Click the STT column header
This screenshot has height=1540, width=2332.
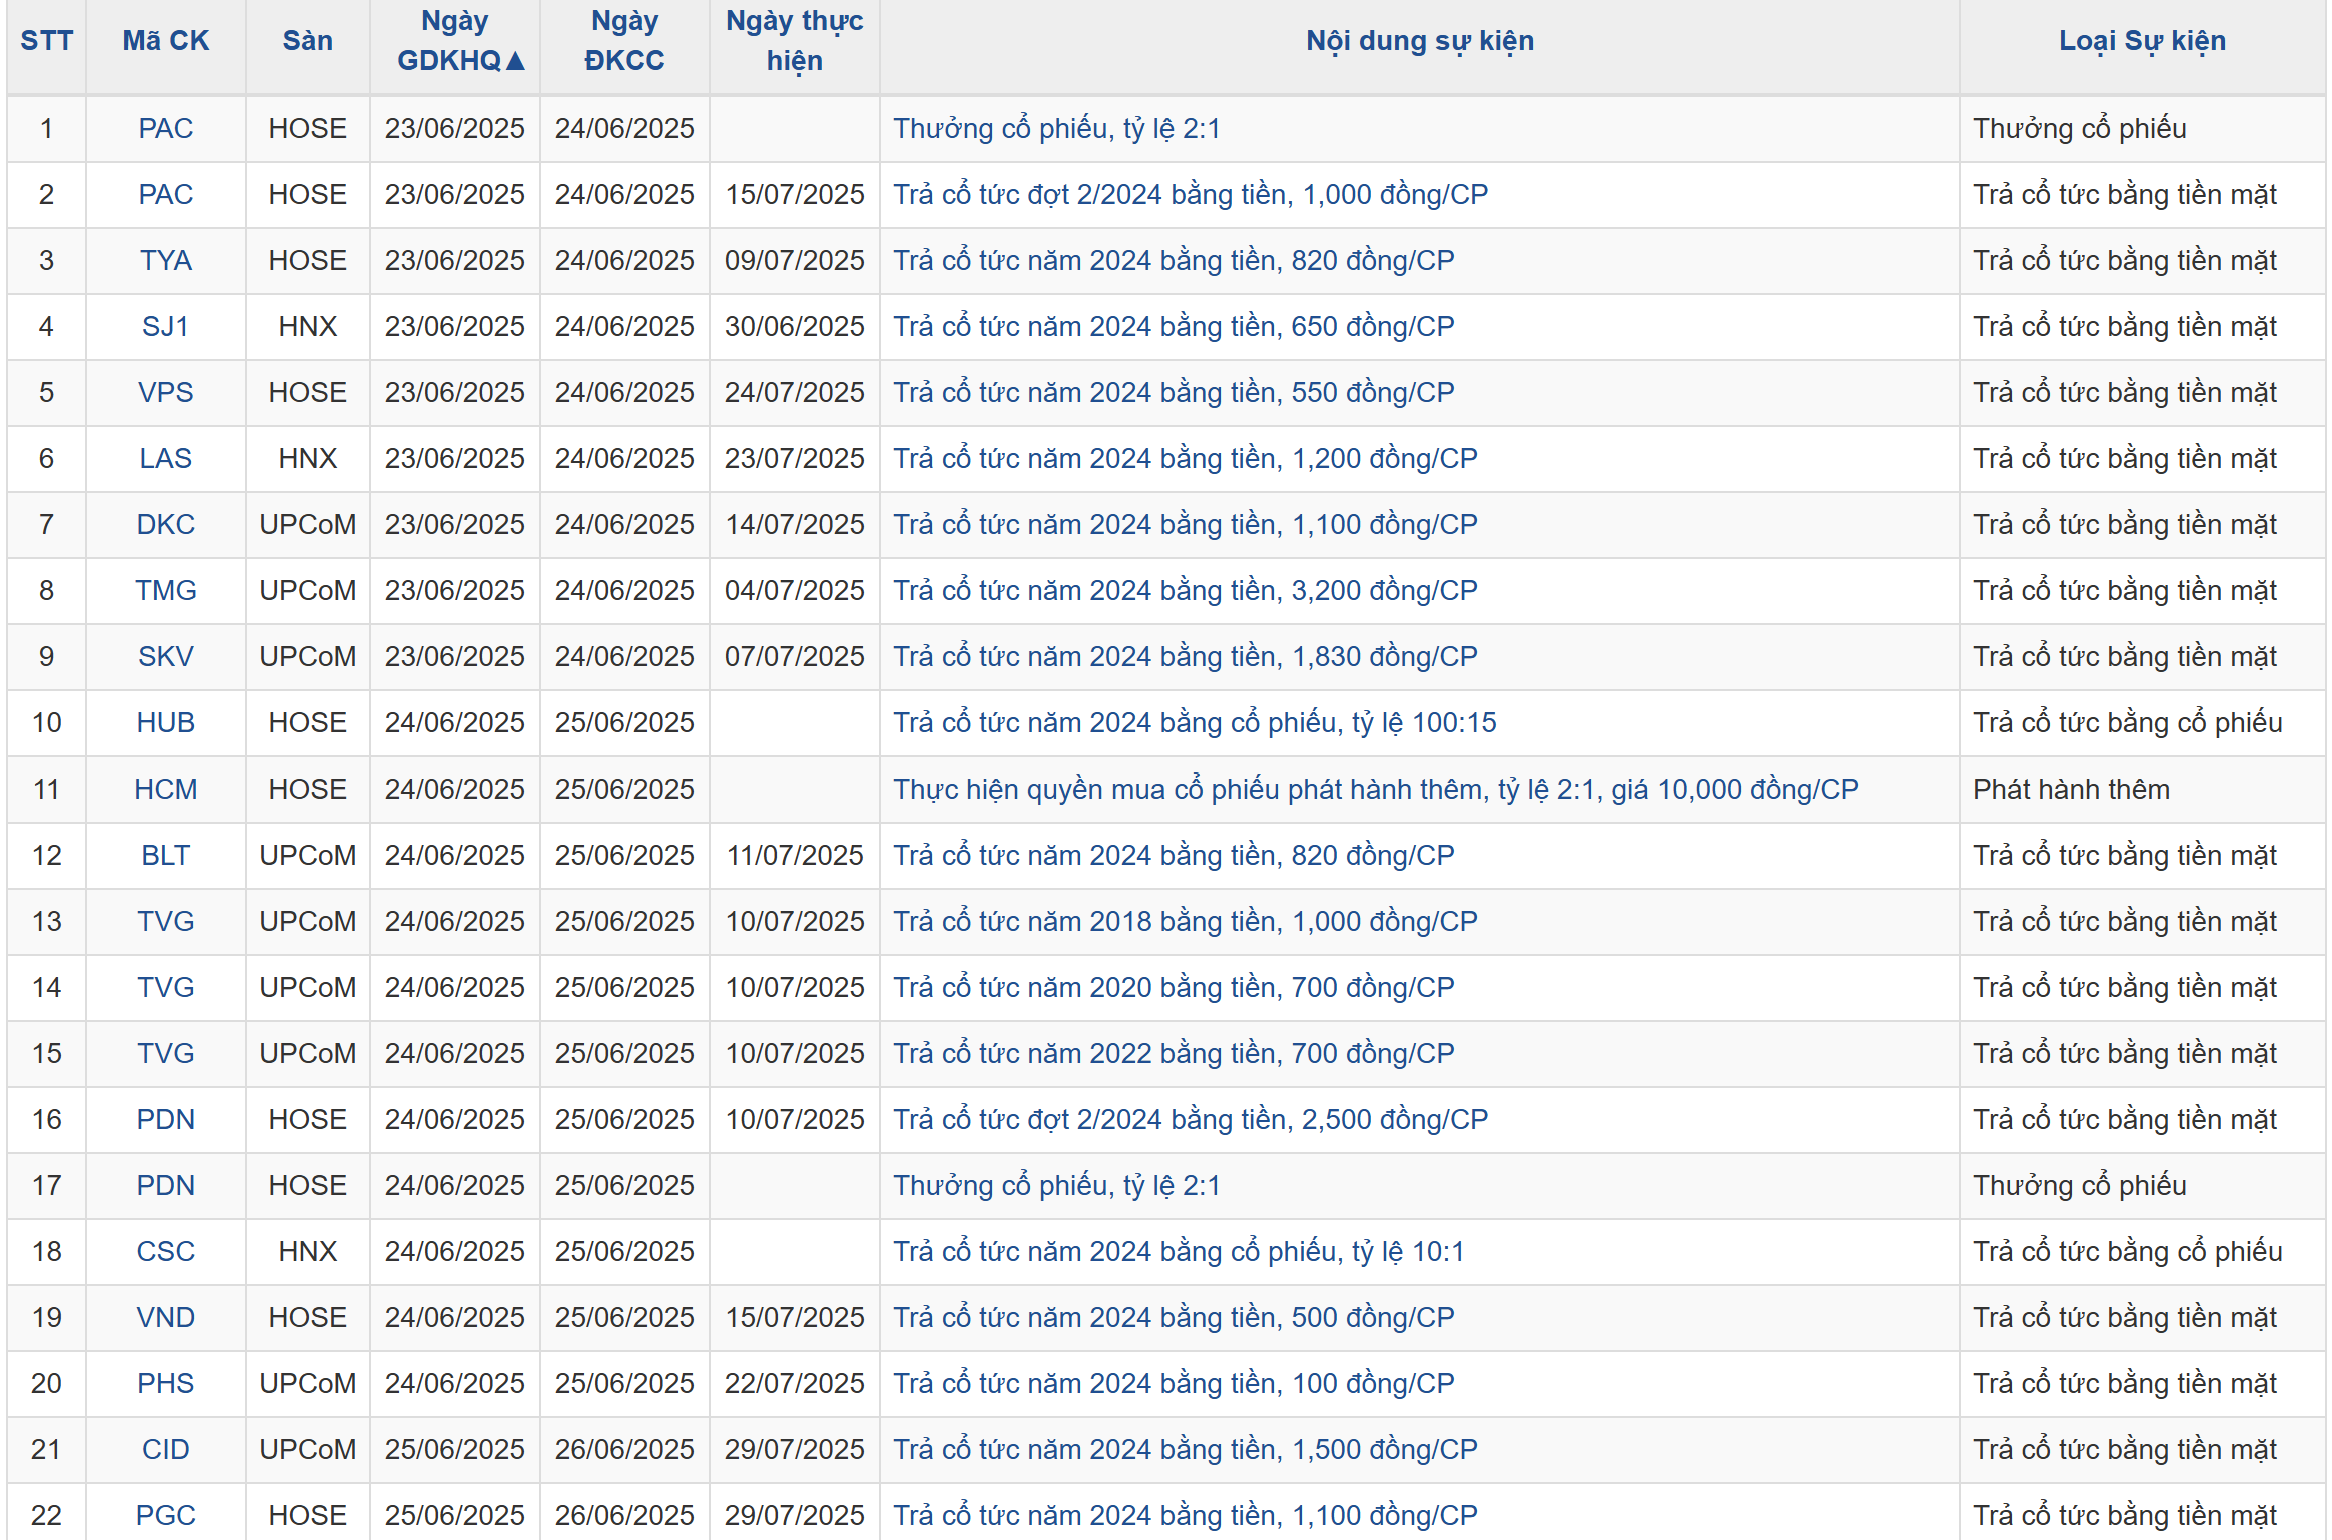tap(47, 41)
